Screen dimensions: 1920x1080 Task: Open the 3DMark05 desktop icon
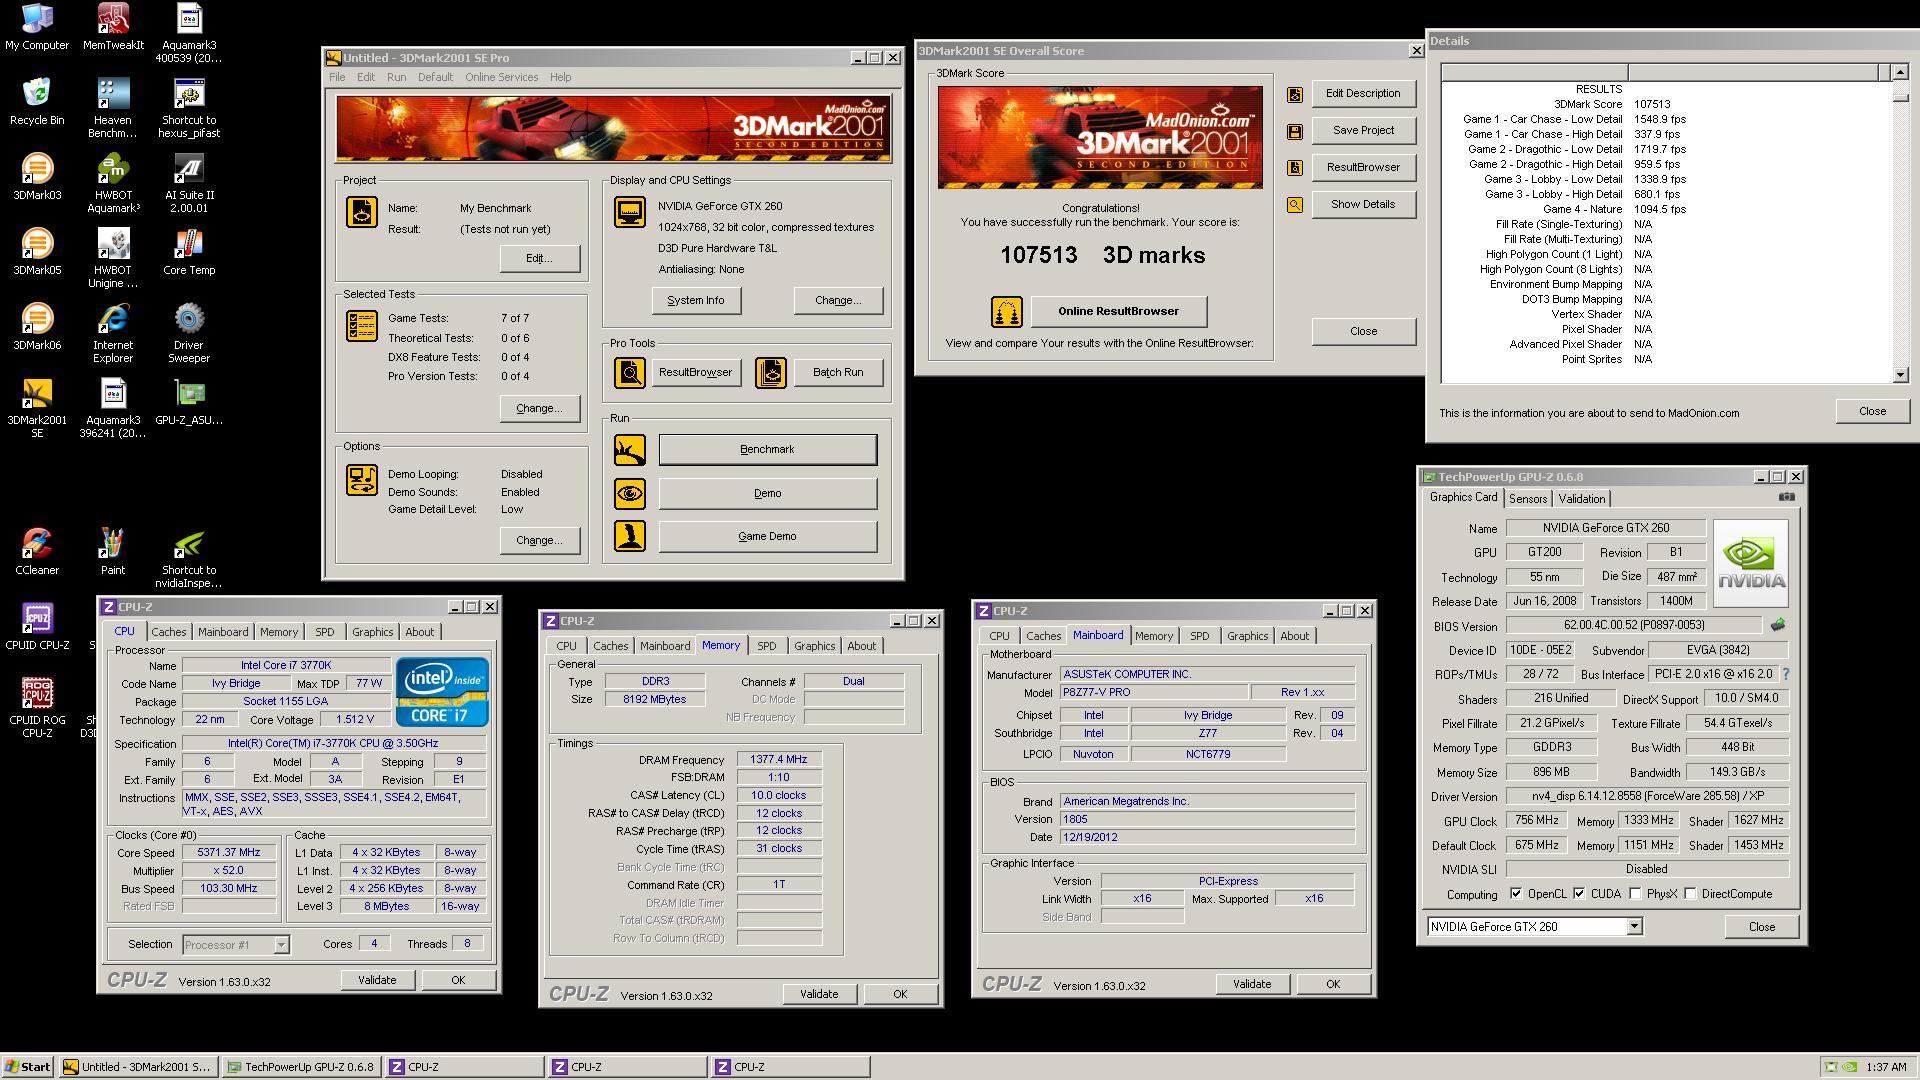tap(37, 252)
